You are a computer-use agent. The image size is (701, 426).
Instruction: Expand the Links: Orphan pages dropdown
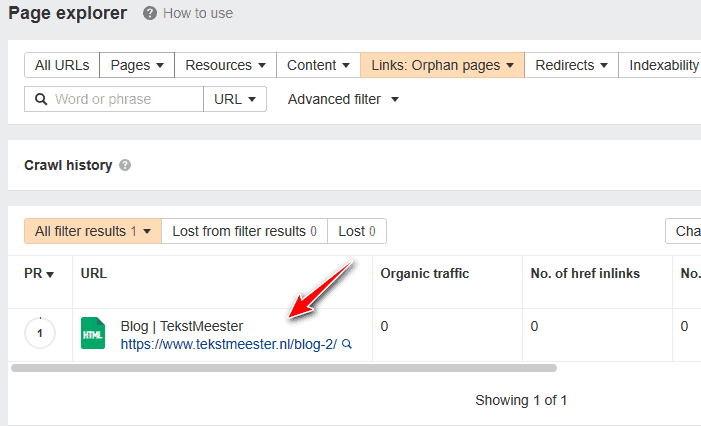(x=442, y=65)
